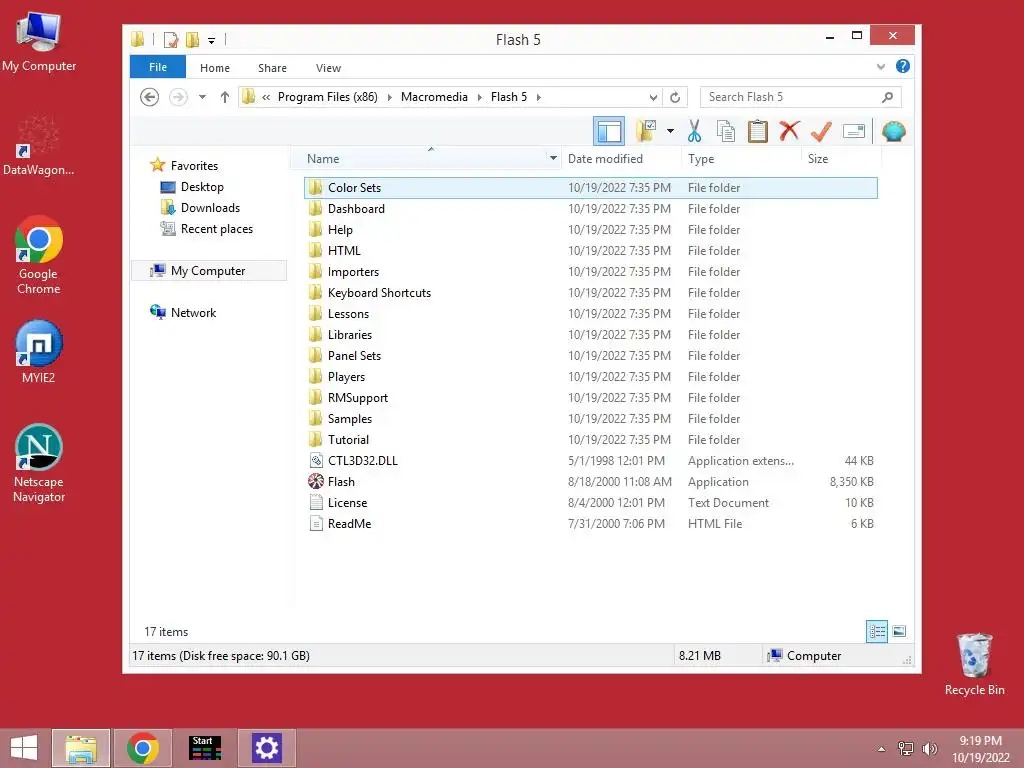The width and height of the screenshot is (1024, 768).
Task: Open folder options dropdown arrow in toolbar
Action: tap(670, 131)
